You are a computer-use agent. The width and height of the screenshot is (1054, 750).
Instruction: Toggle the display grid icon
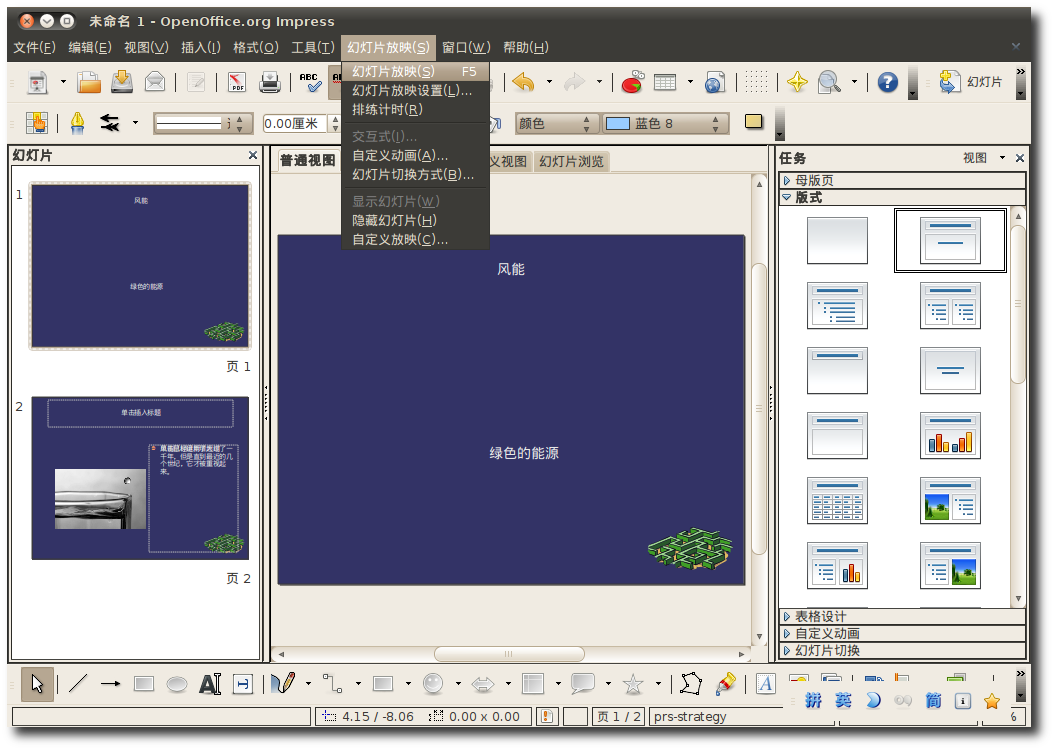[756, 82]
